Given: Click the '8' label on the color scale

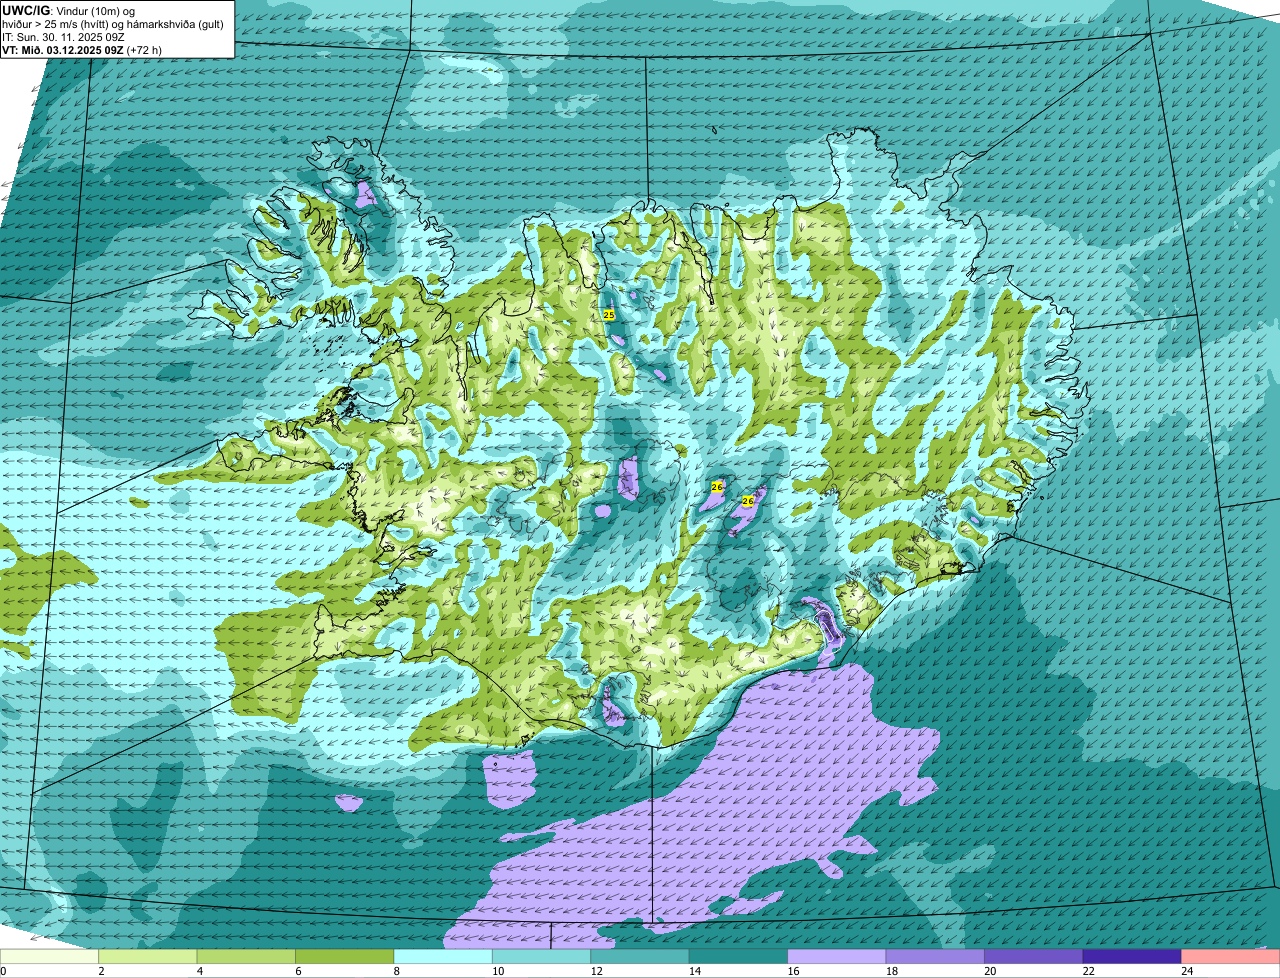Looking at the screenshot, I should [395, 971].
